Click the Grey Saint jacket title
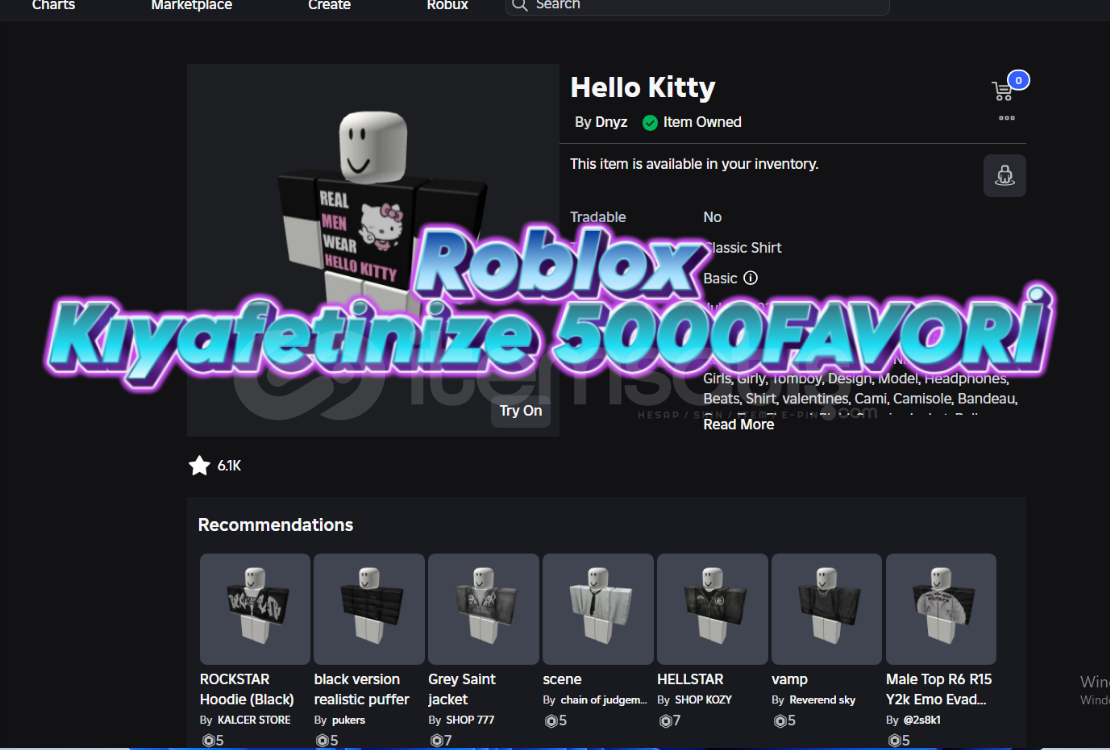The height and width of the screenshot is (750, 1110). point(462,689)
